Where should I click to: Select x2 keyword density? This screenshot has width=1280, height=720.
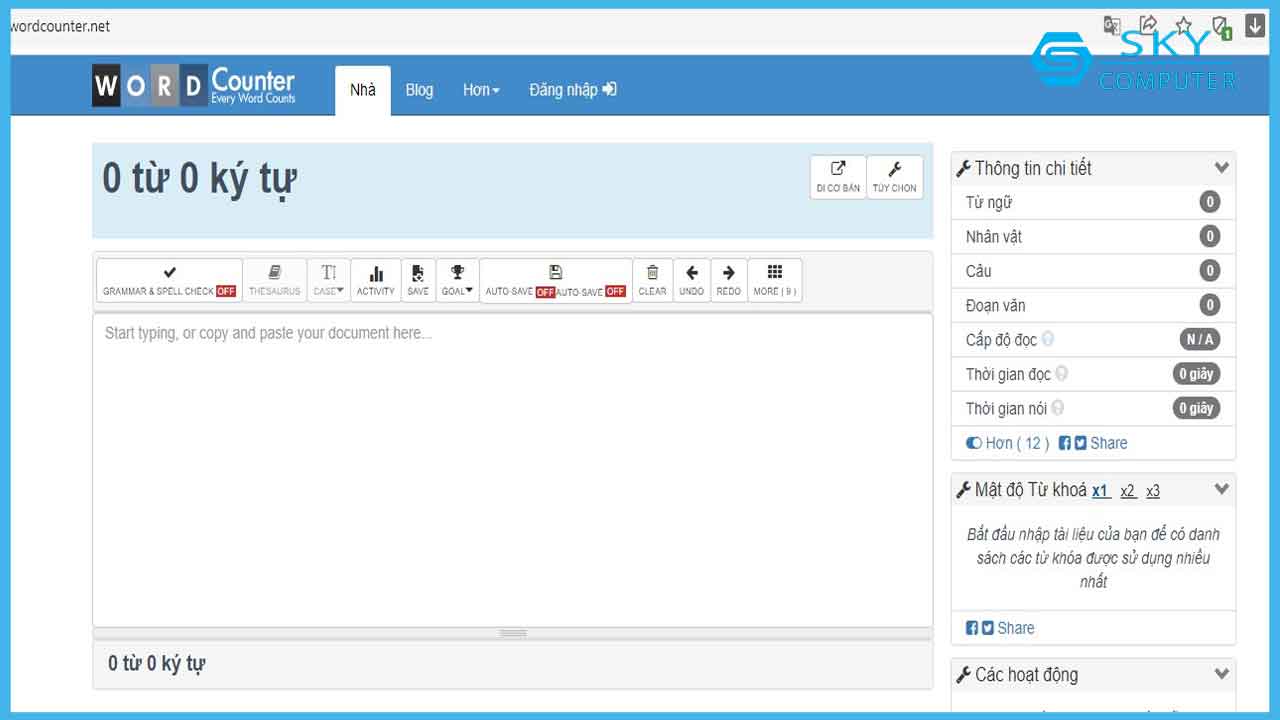pos(1128,491)
